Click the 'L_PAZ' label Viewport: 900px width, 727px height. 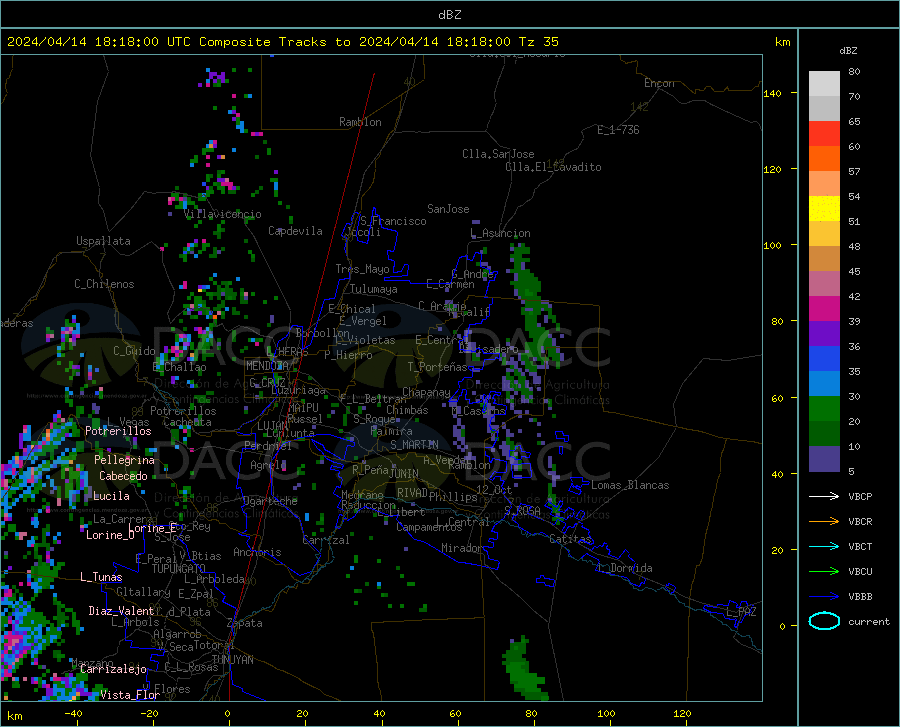(x=741, y=612)
